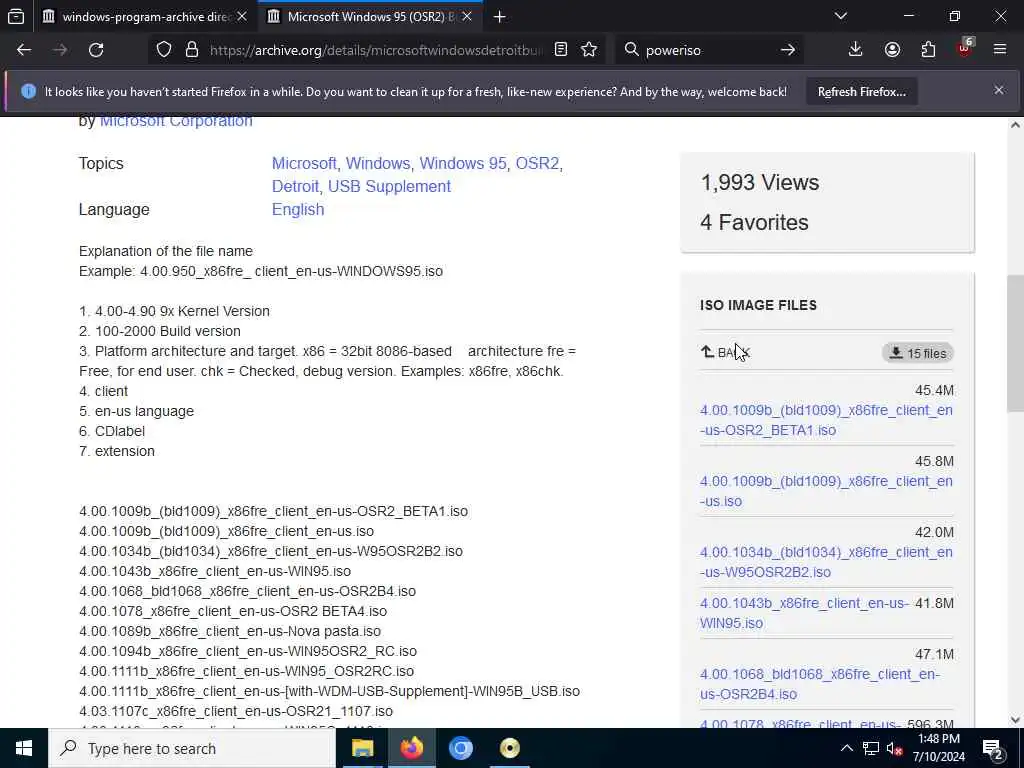Image resolution: width=1024 pixels, height=768 pixels.
Task: Select the Microsoft Windows 95 (OSR2) tab
Action: [370, 17]
